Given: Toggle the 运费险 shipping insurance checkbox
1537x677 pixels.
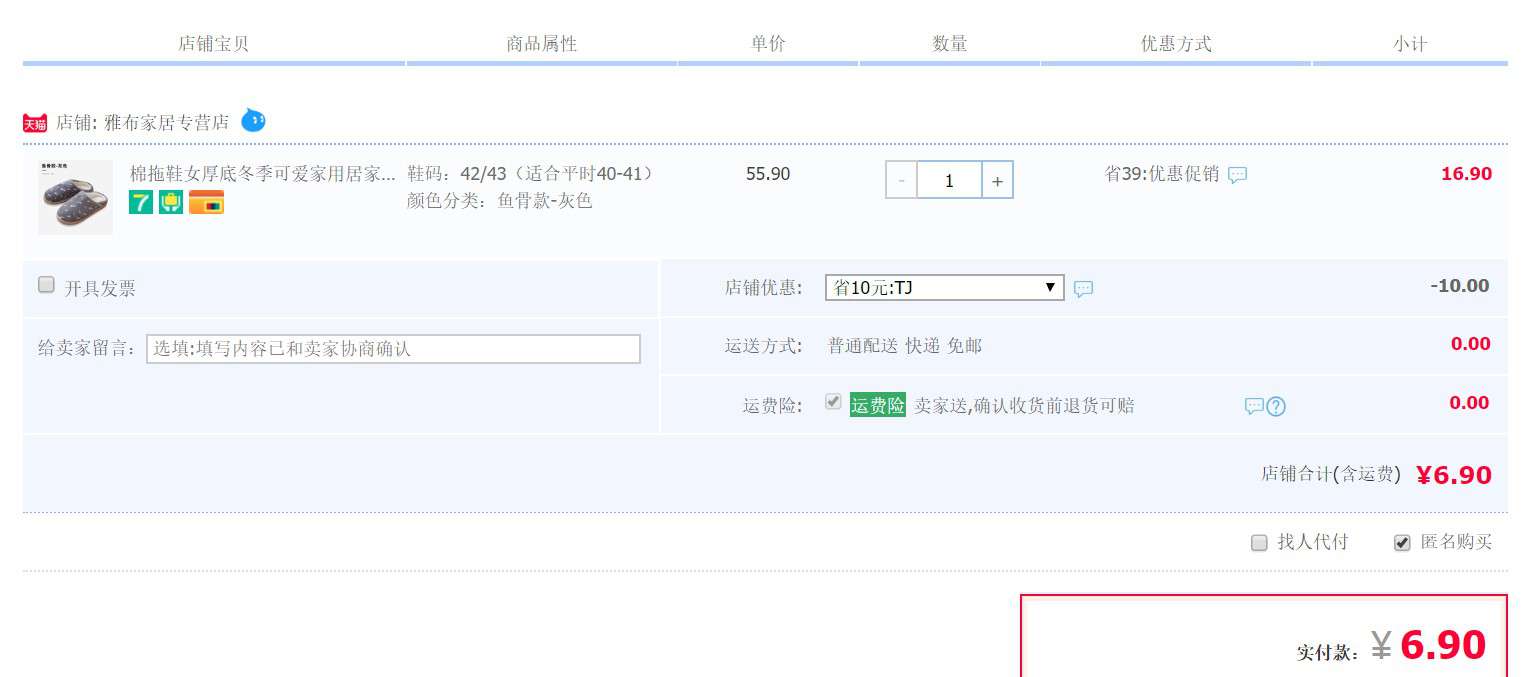Looking at the screenshot, I should pos(833,402).
